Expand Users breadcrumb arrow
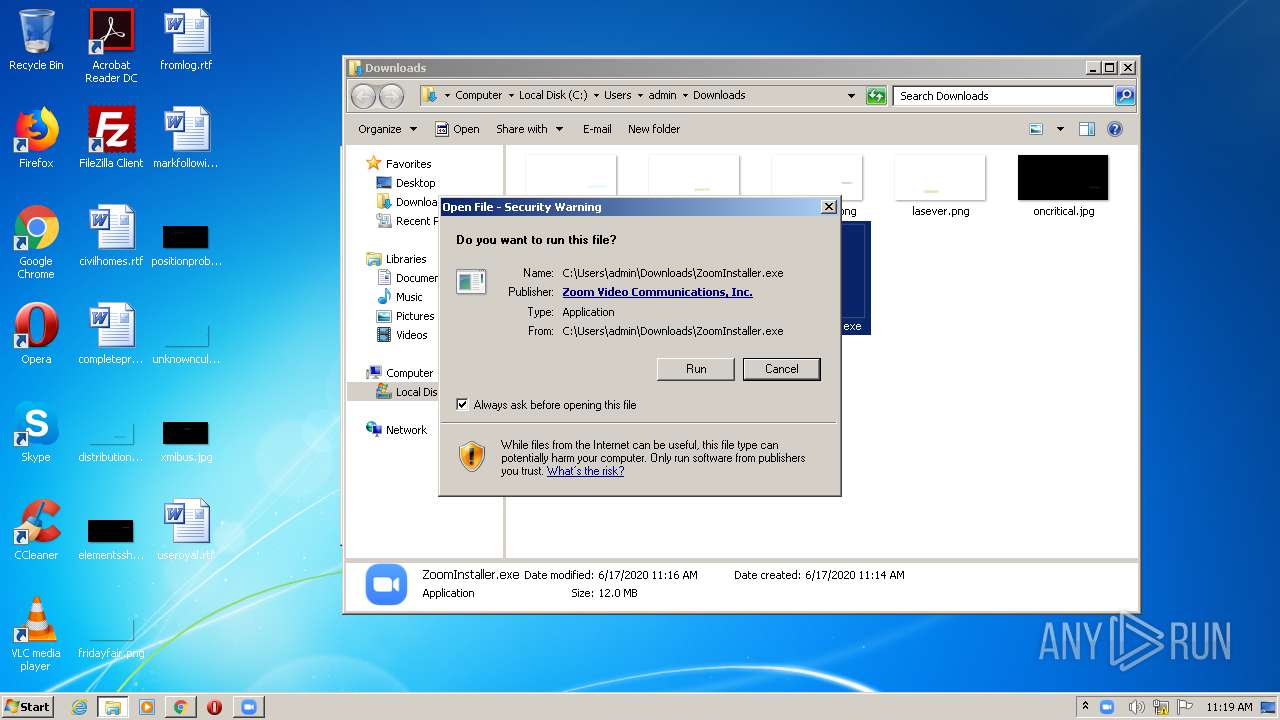1280x720 pixels. [640, 96]
